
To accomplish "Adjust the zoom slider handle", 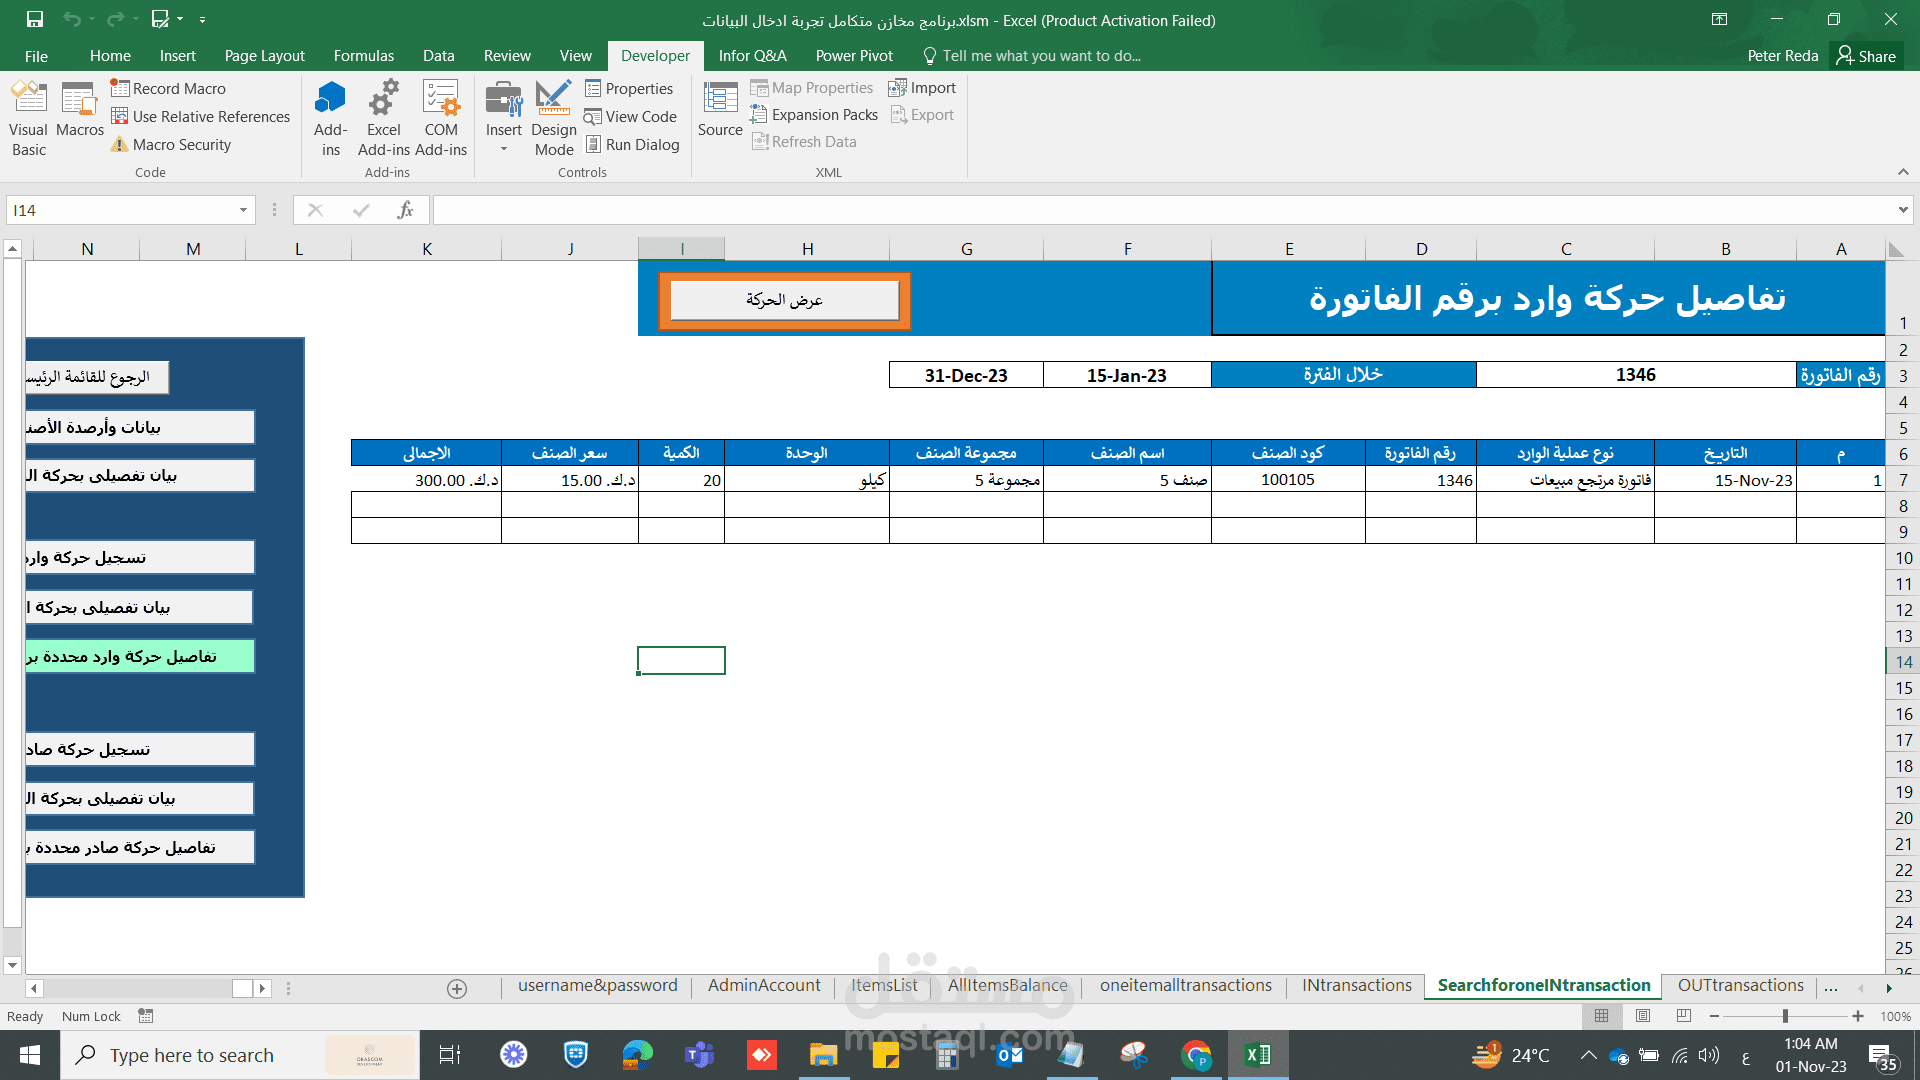I will coord(1785,1016).
